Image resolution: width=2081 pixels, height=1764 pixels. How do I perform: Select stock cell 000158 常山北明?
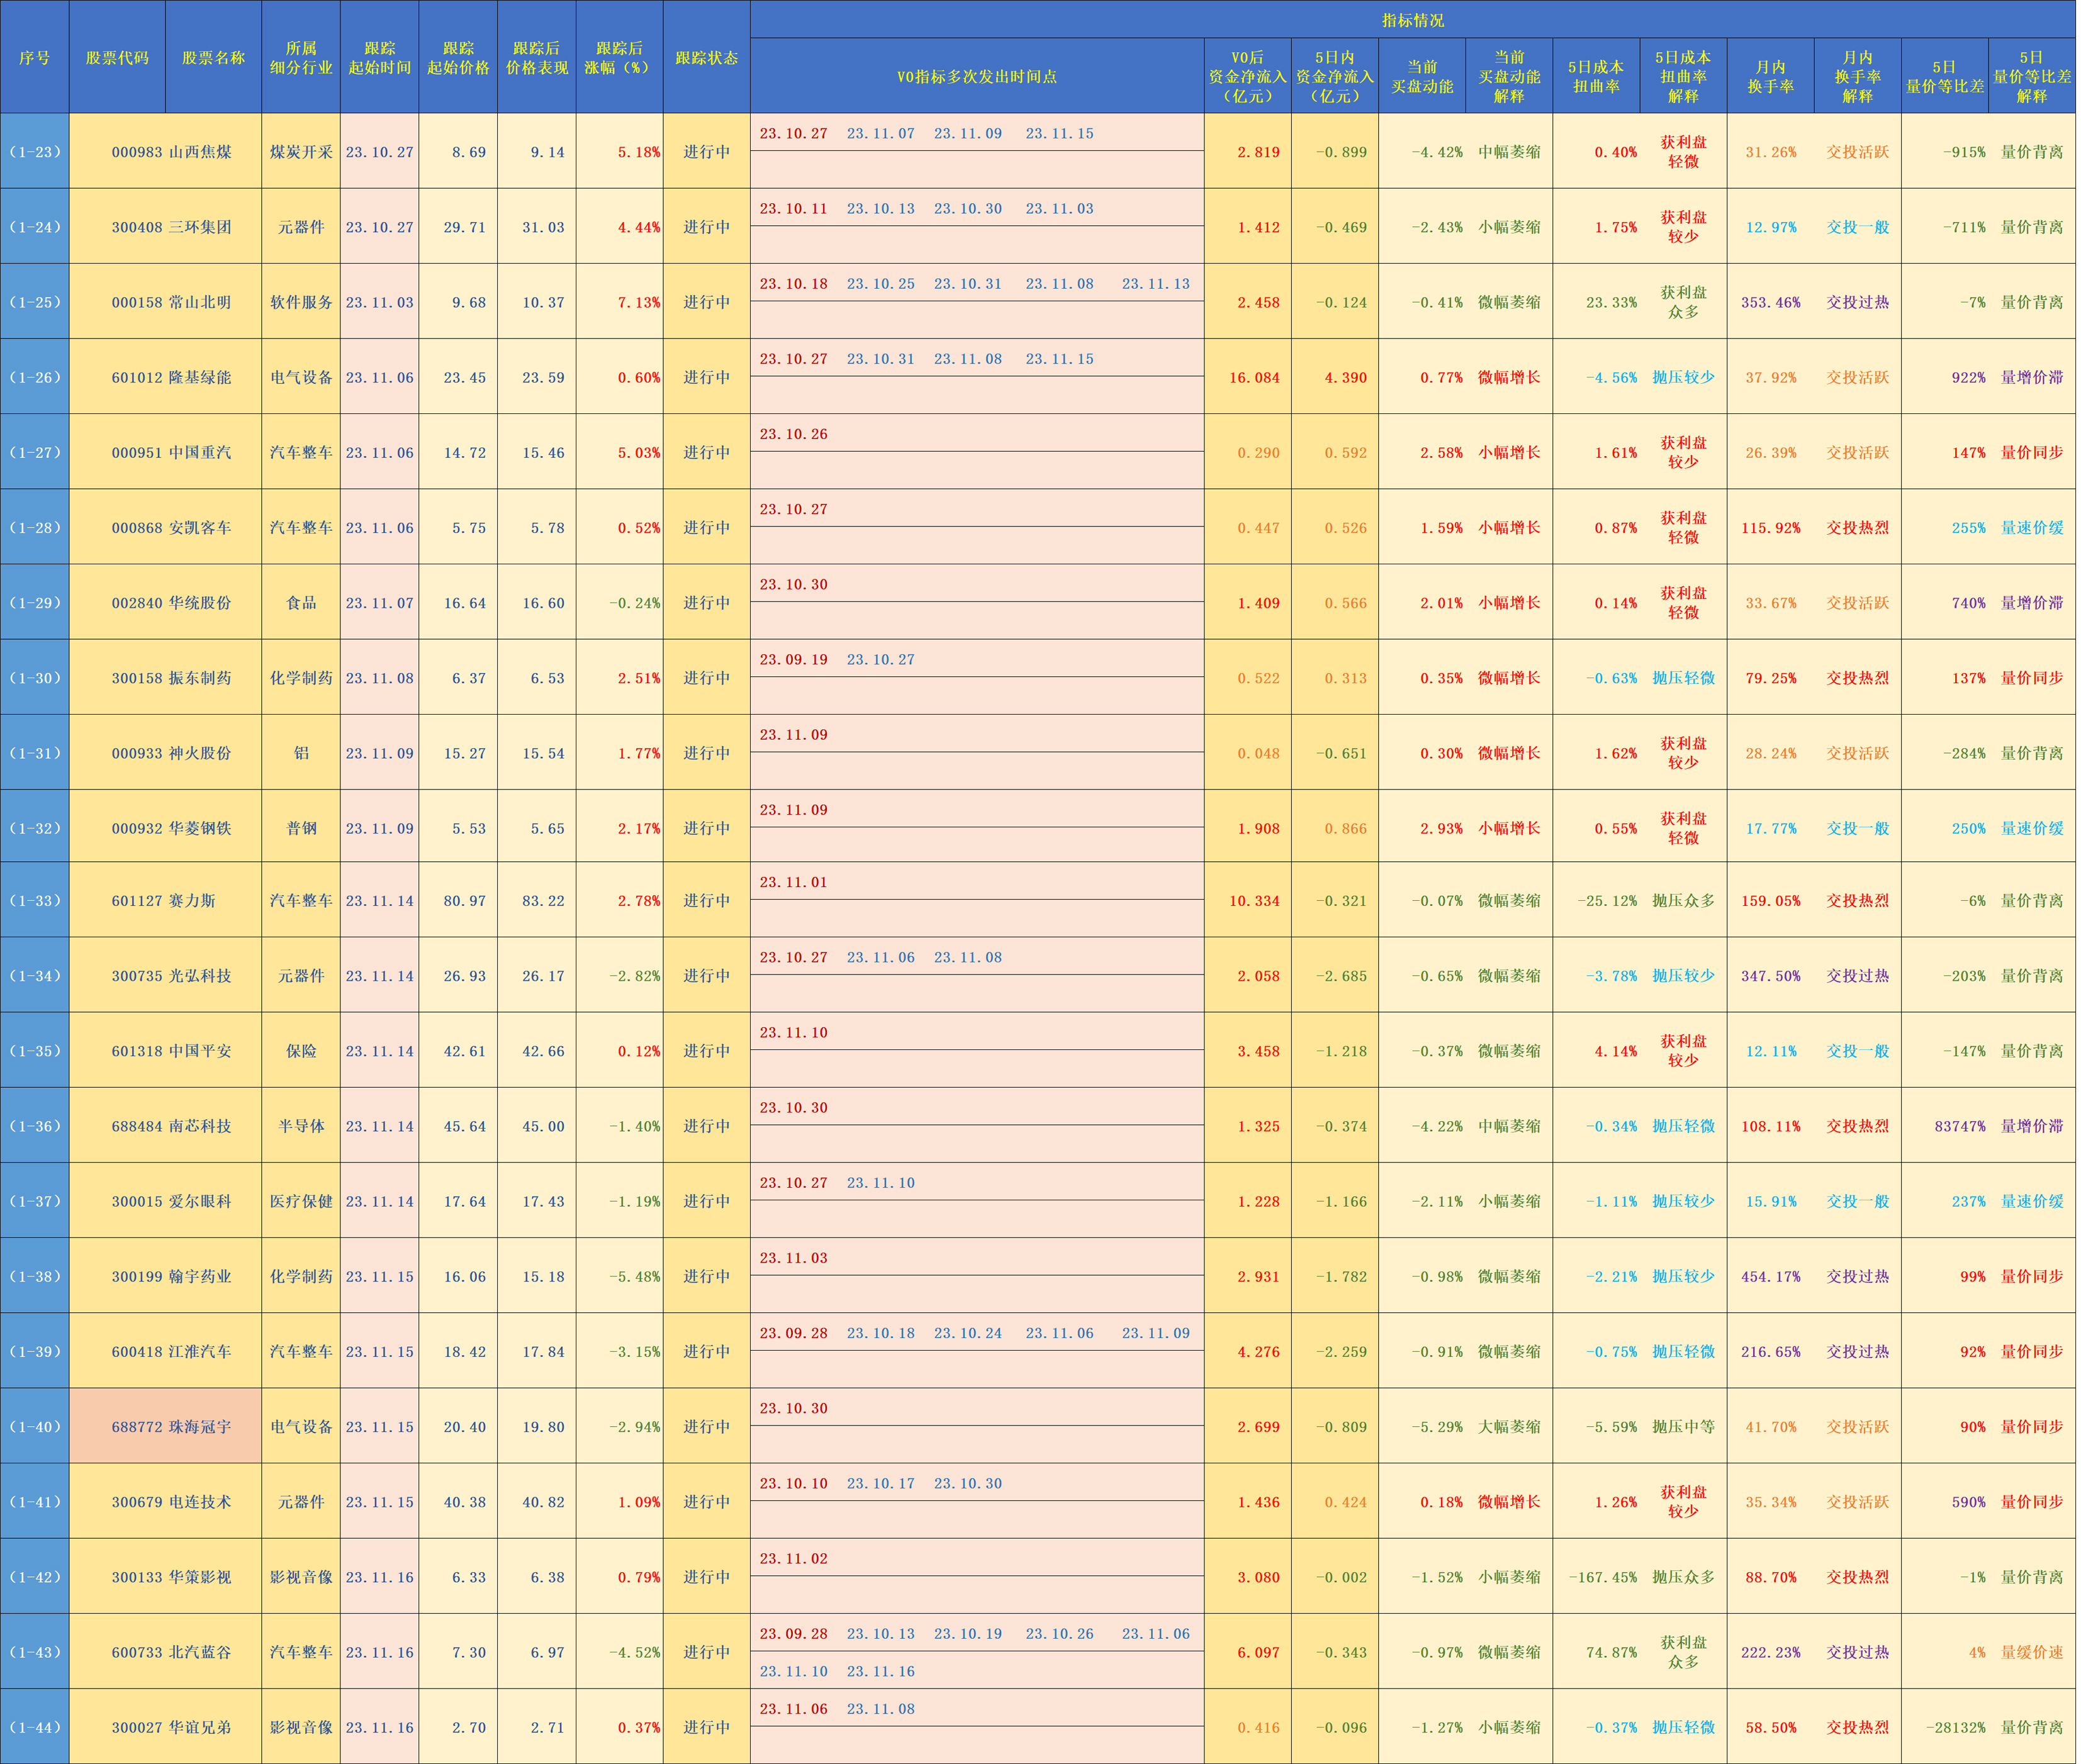[x=166, y=302]
